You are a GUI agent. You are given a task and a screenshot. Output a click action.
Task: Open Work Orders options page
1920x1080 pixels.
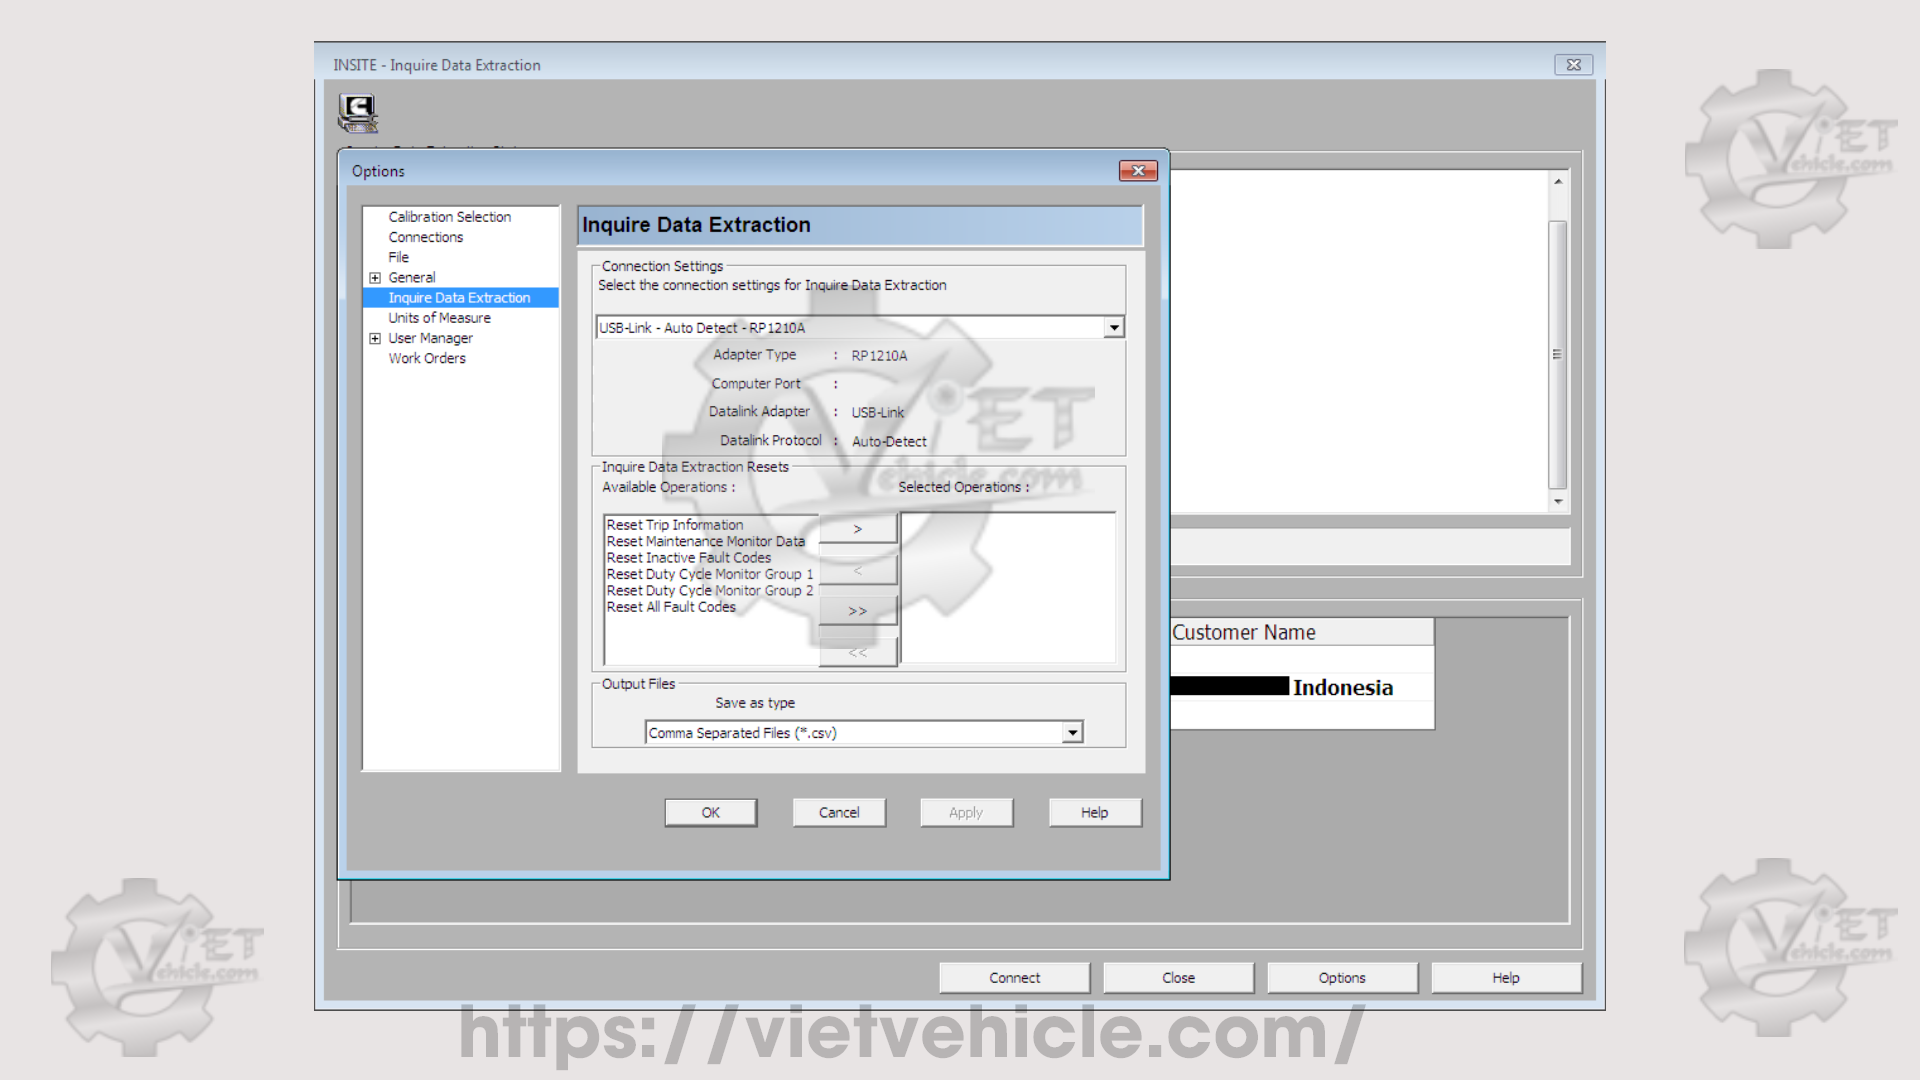tap(427, 359)
